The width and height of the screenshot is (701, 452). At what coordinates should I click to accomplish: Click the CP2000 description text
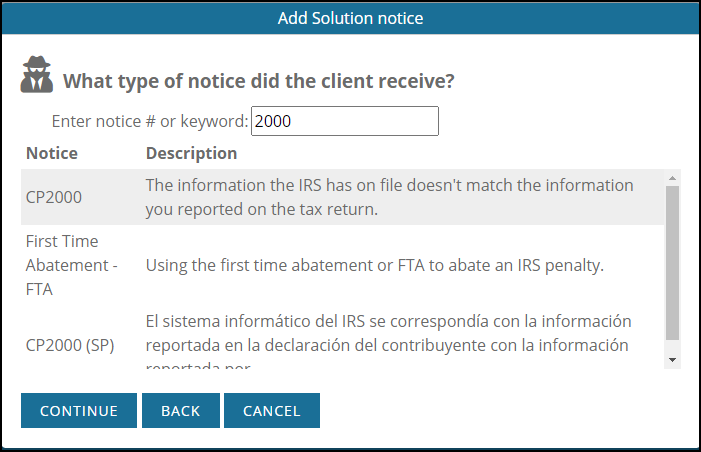pos(389,197)
